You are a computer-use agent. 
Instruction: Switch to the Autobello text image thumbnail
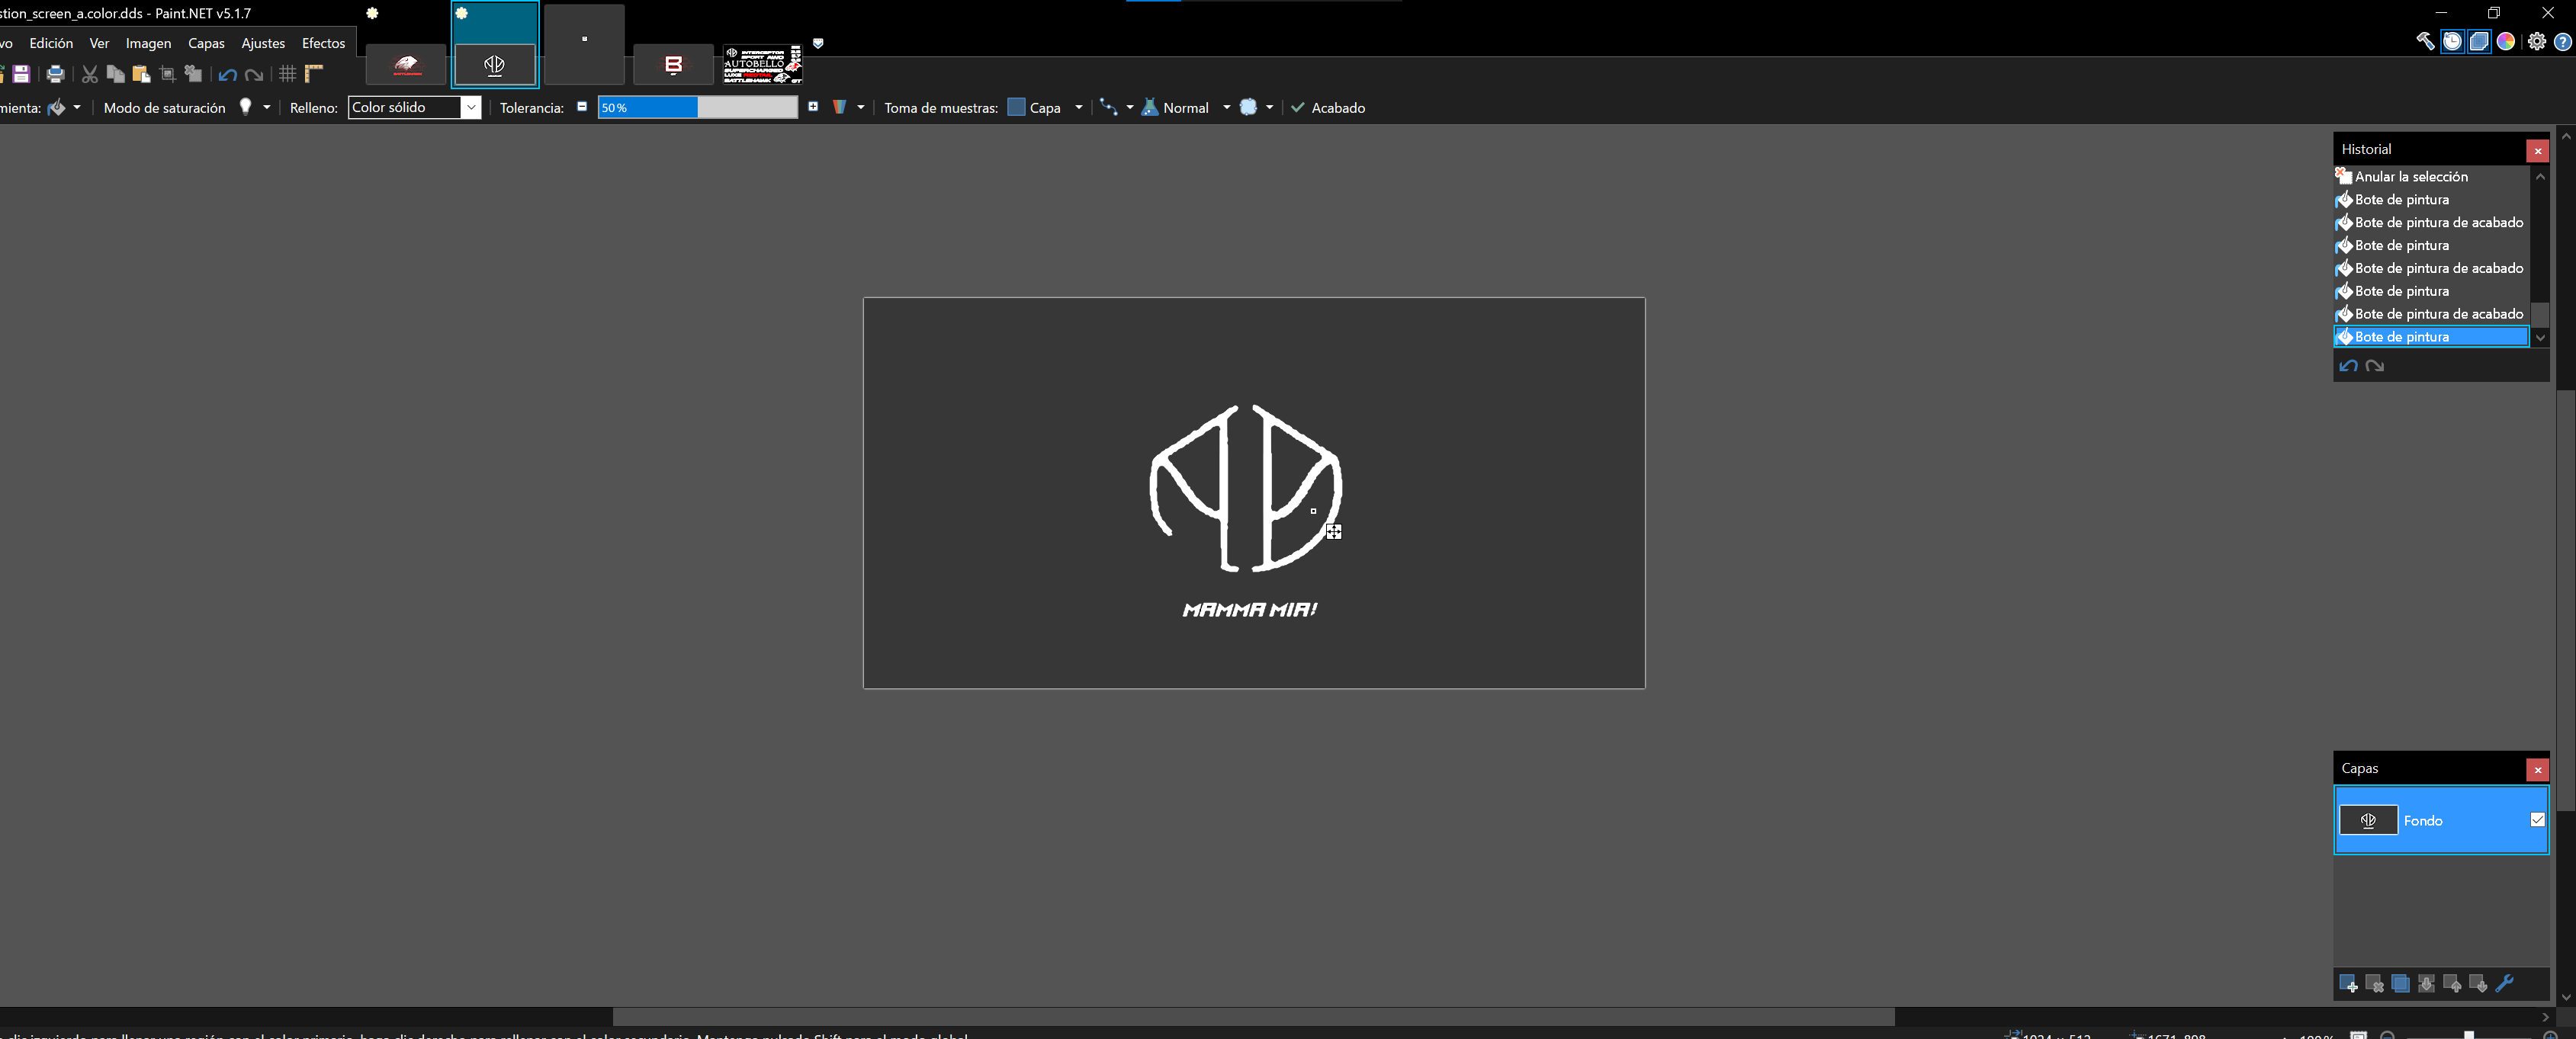pyautogui.click(x=763, y=65)
